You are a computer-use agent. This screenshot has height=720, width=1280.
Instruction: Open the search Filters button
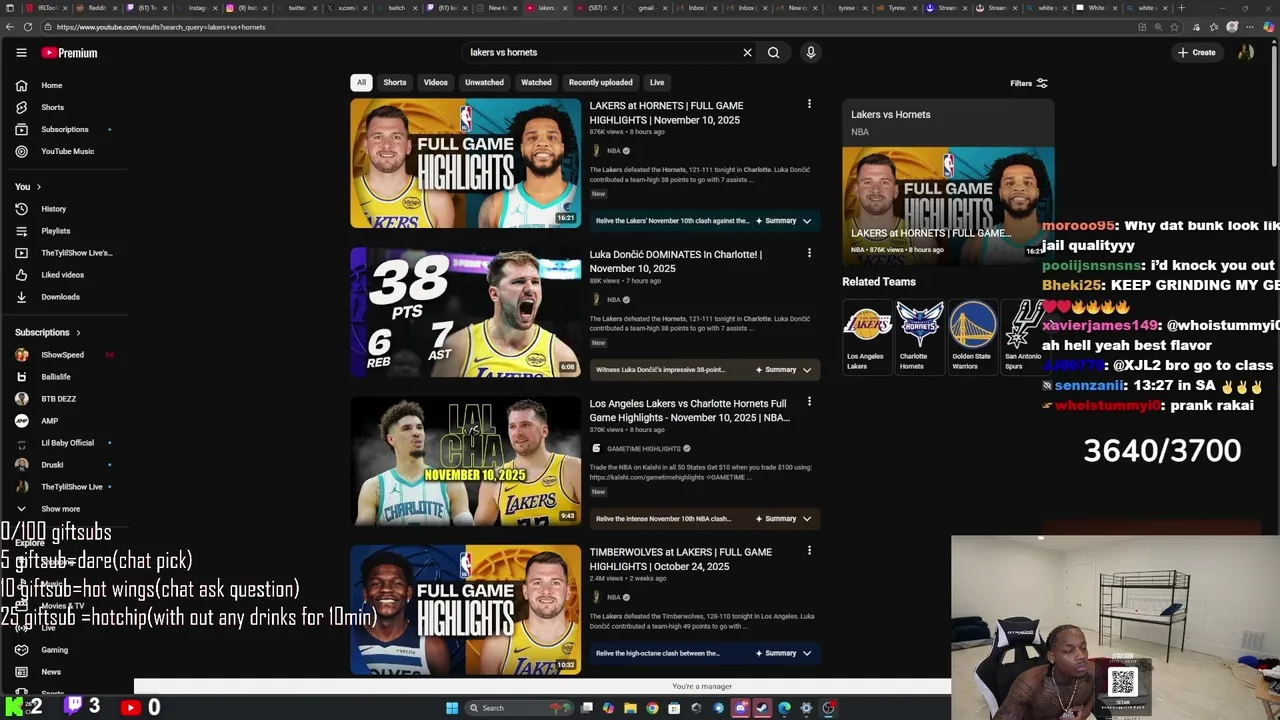click(x=1028, y=83)
